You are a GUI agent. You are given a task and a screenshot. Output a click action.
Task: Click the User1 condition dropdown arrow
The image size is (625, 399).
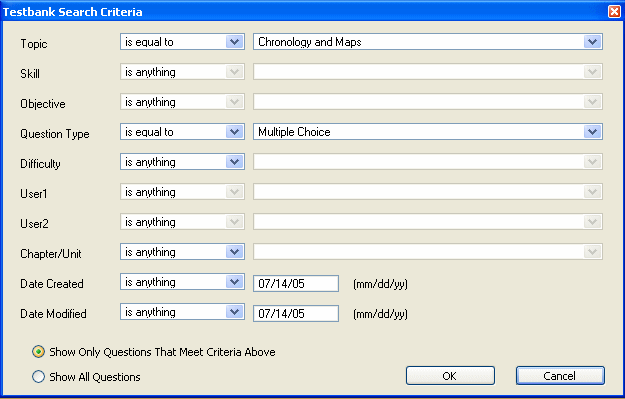coord(235,192)
